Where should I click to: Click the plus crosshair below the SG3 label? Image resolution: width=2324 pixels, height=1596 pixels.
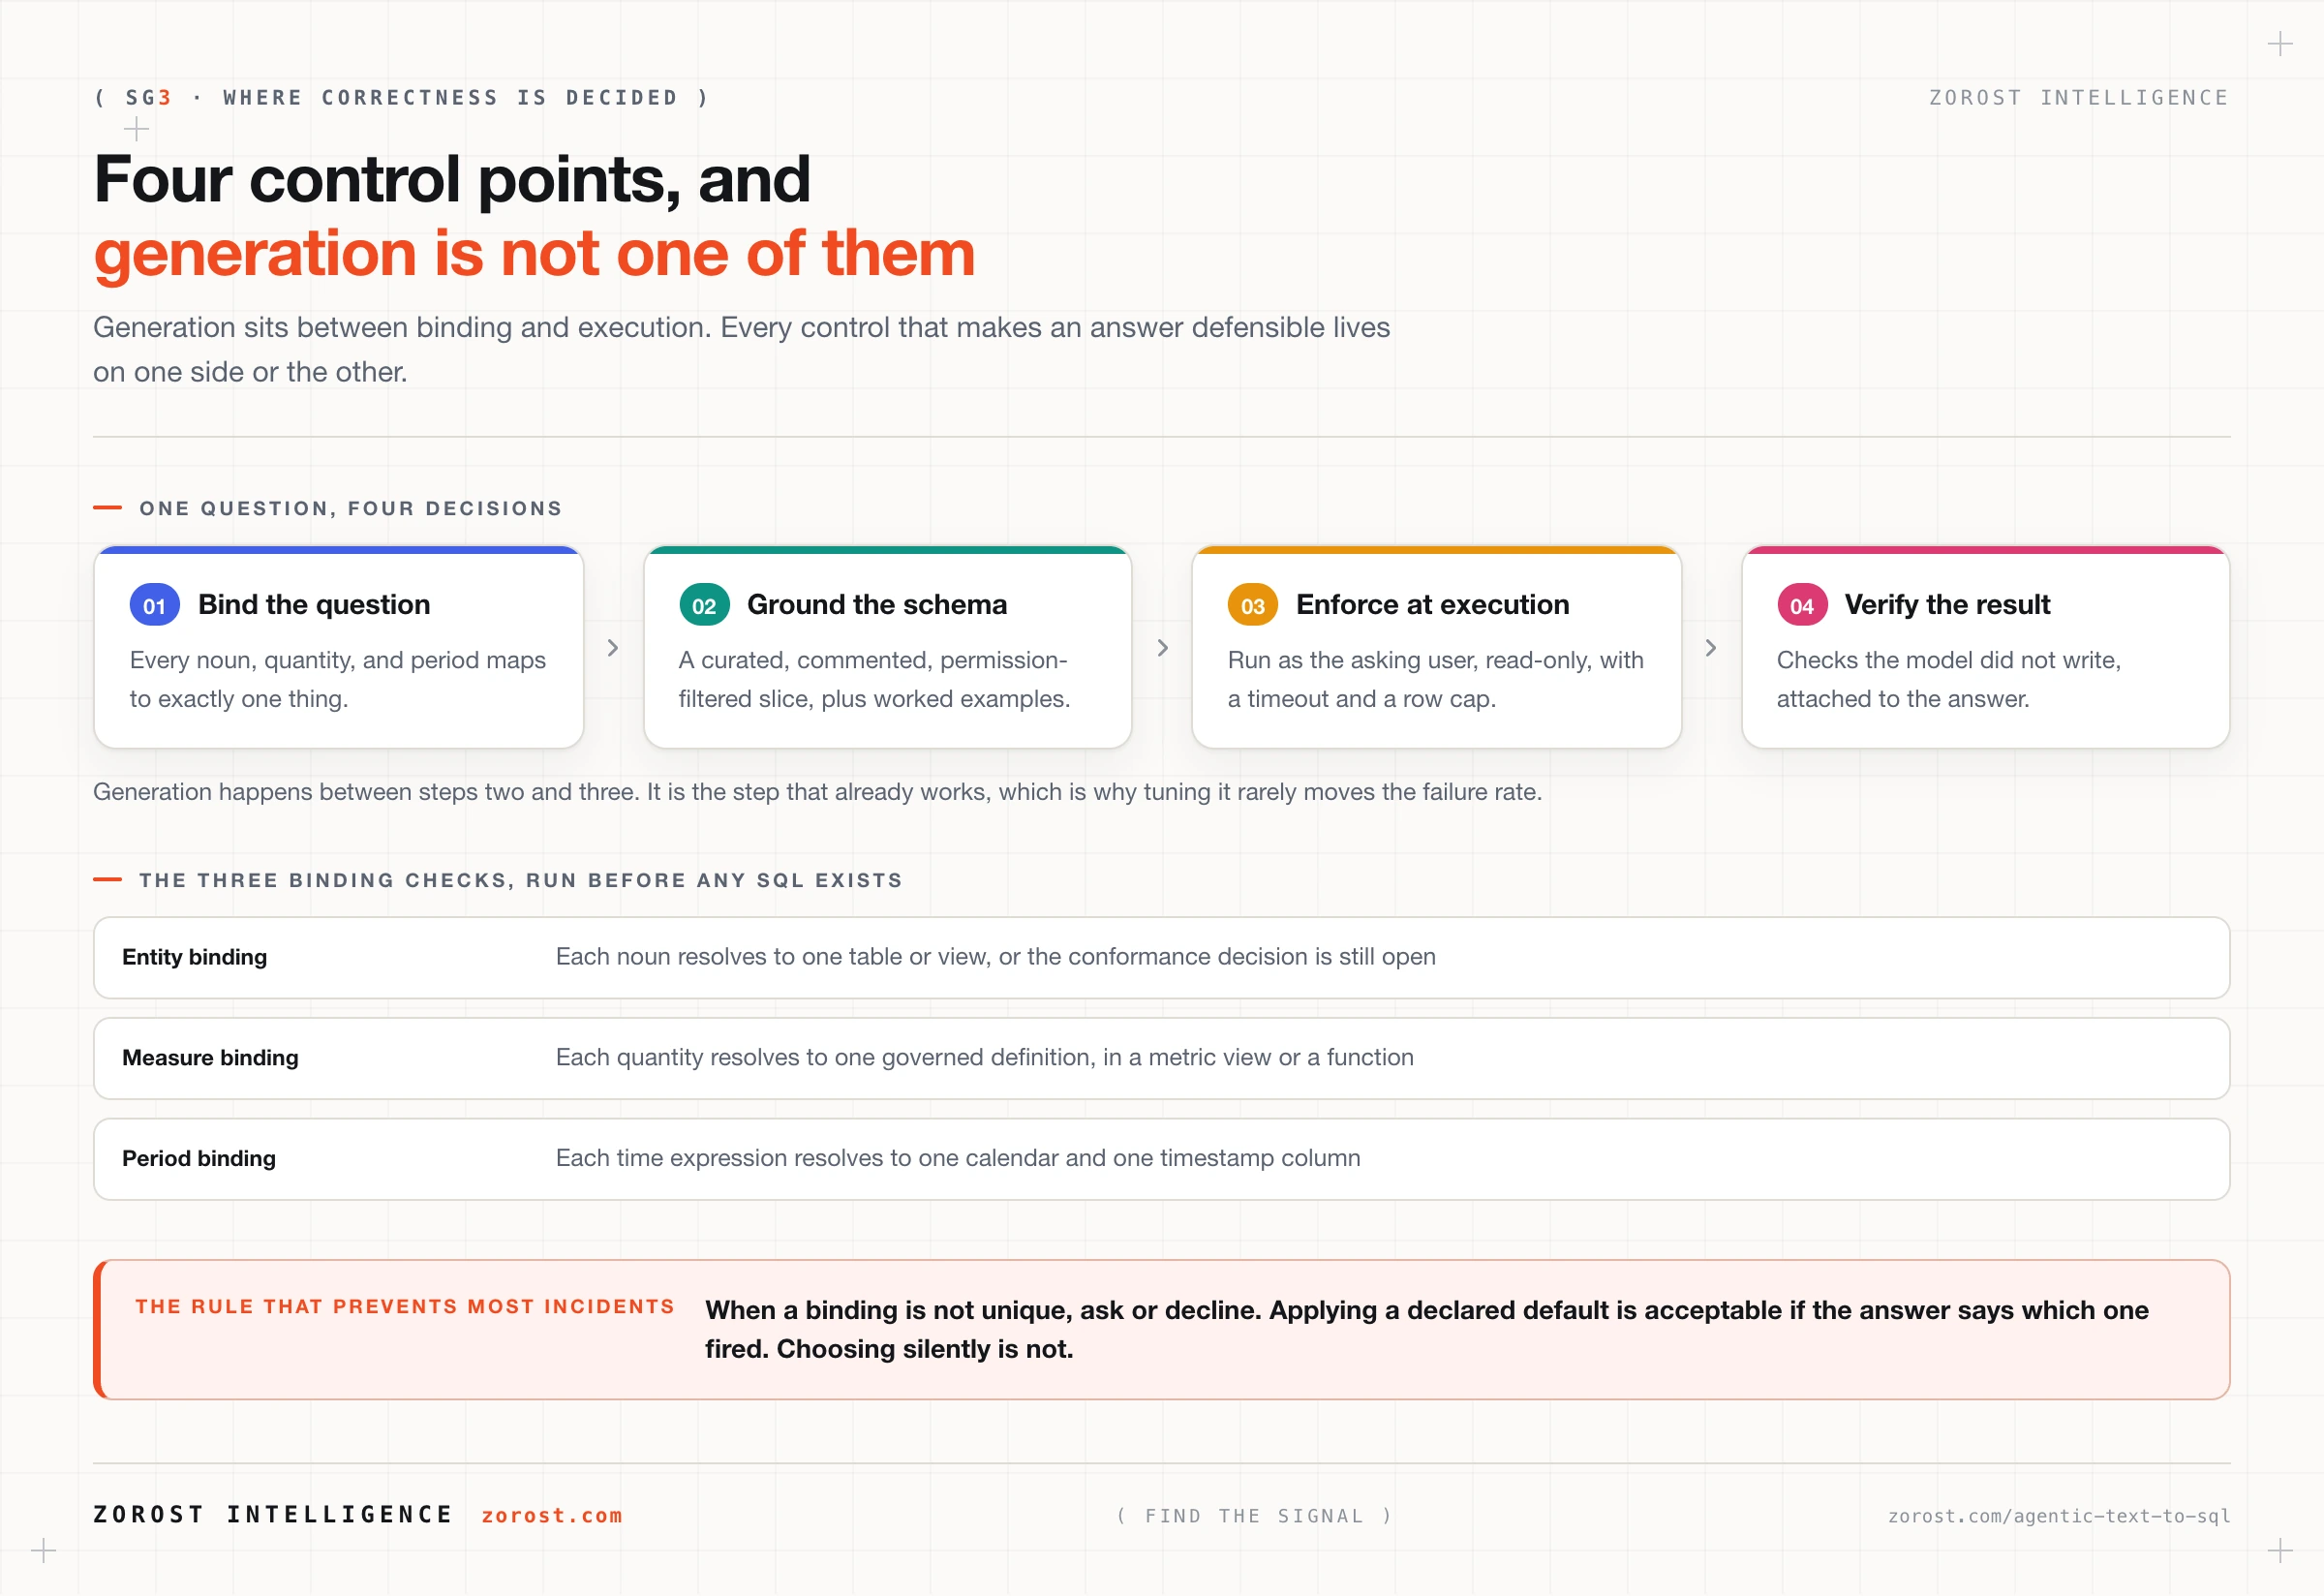pos(136,129)
